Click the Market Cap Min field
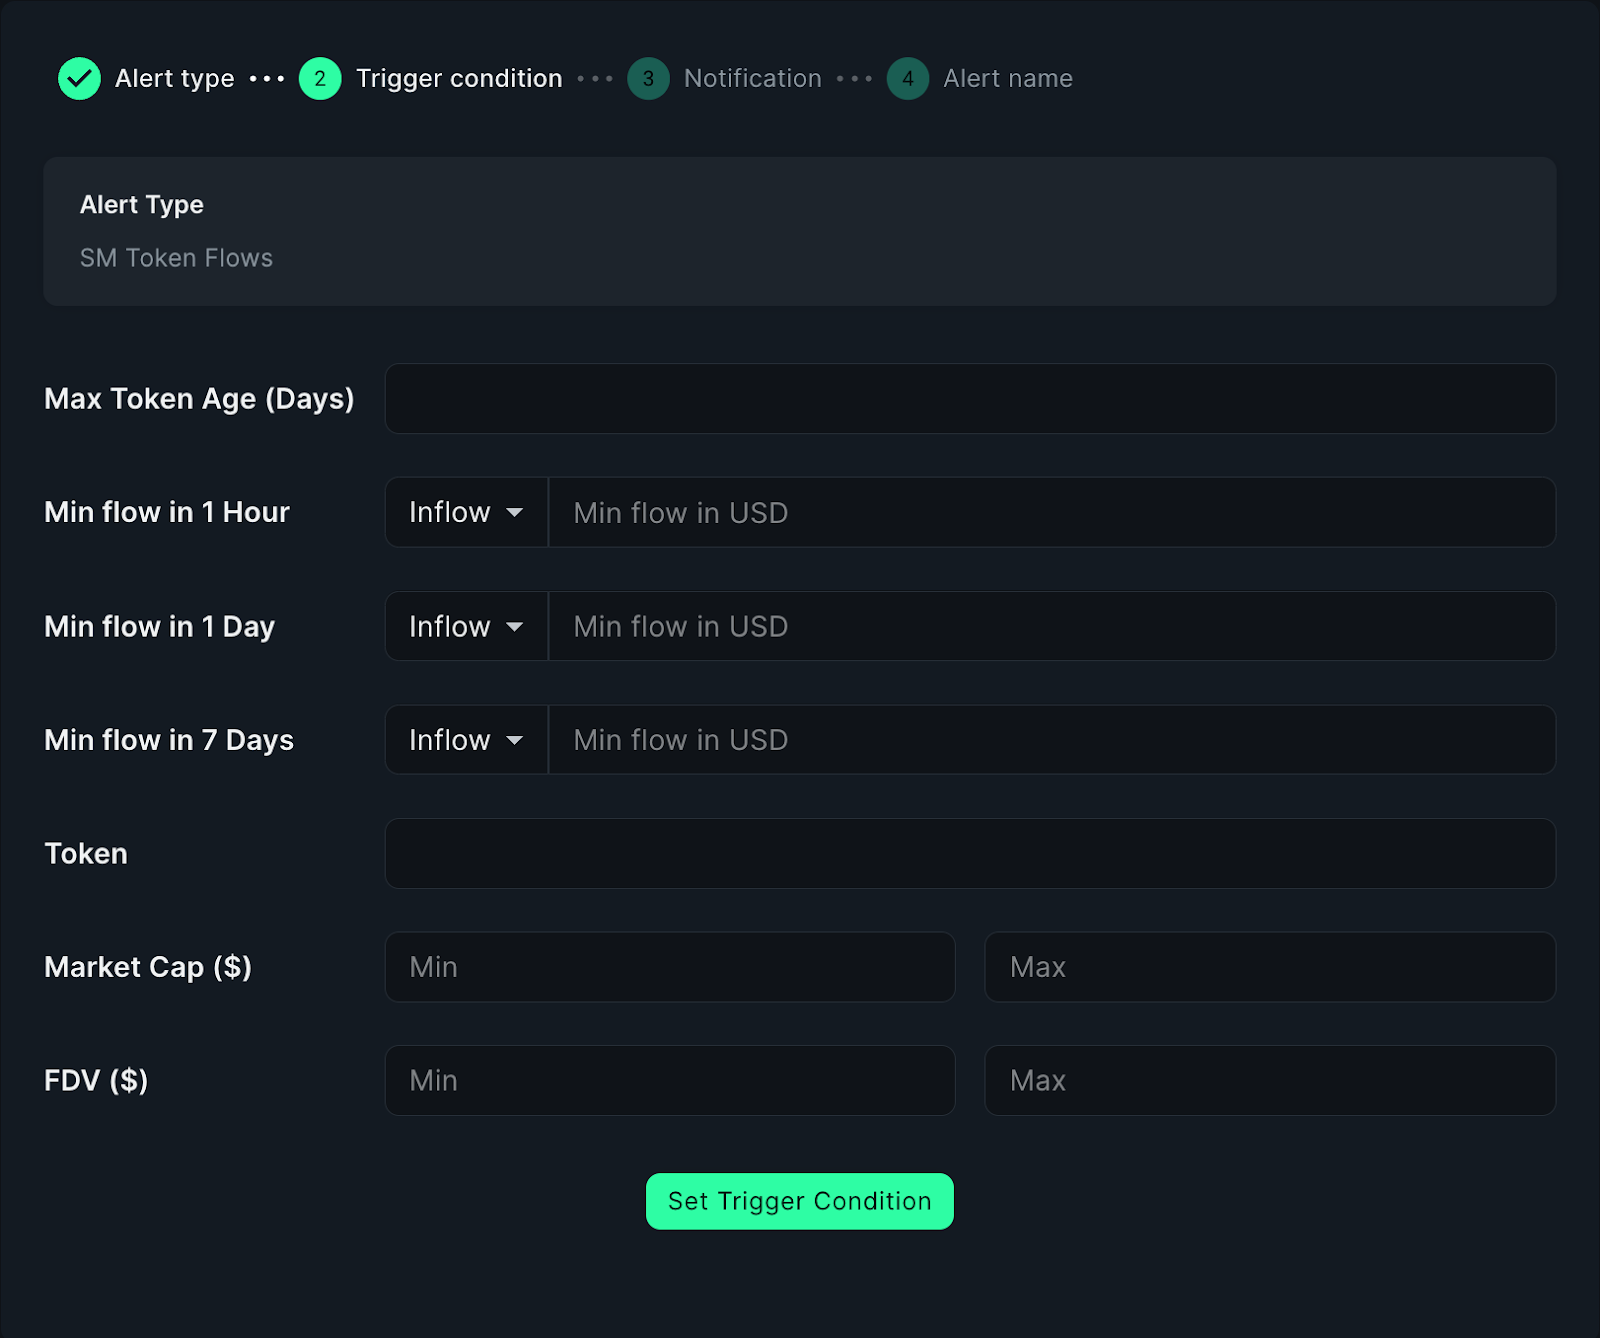 click(x=670, y=967)
